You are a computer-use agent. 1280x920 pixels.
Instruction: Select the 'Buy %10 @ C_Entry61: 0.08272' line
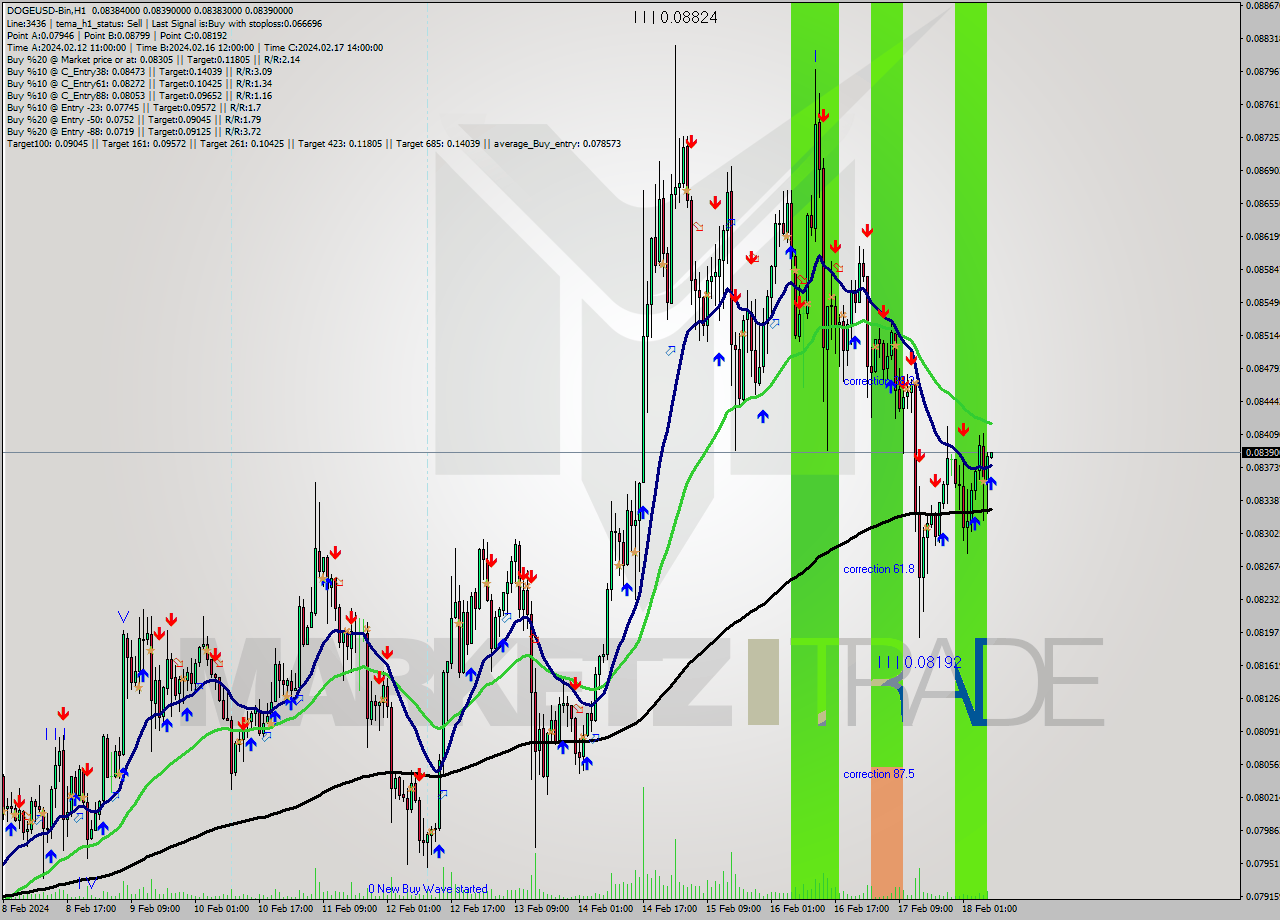coord(139,83)
